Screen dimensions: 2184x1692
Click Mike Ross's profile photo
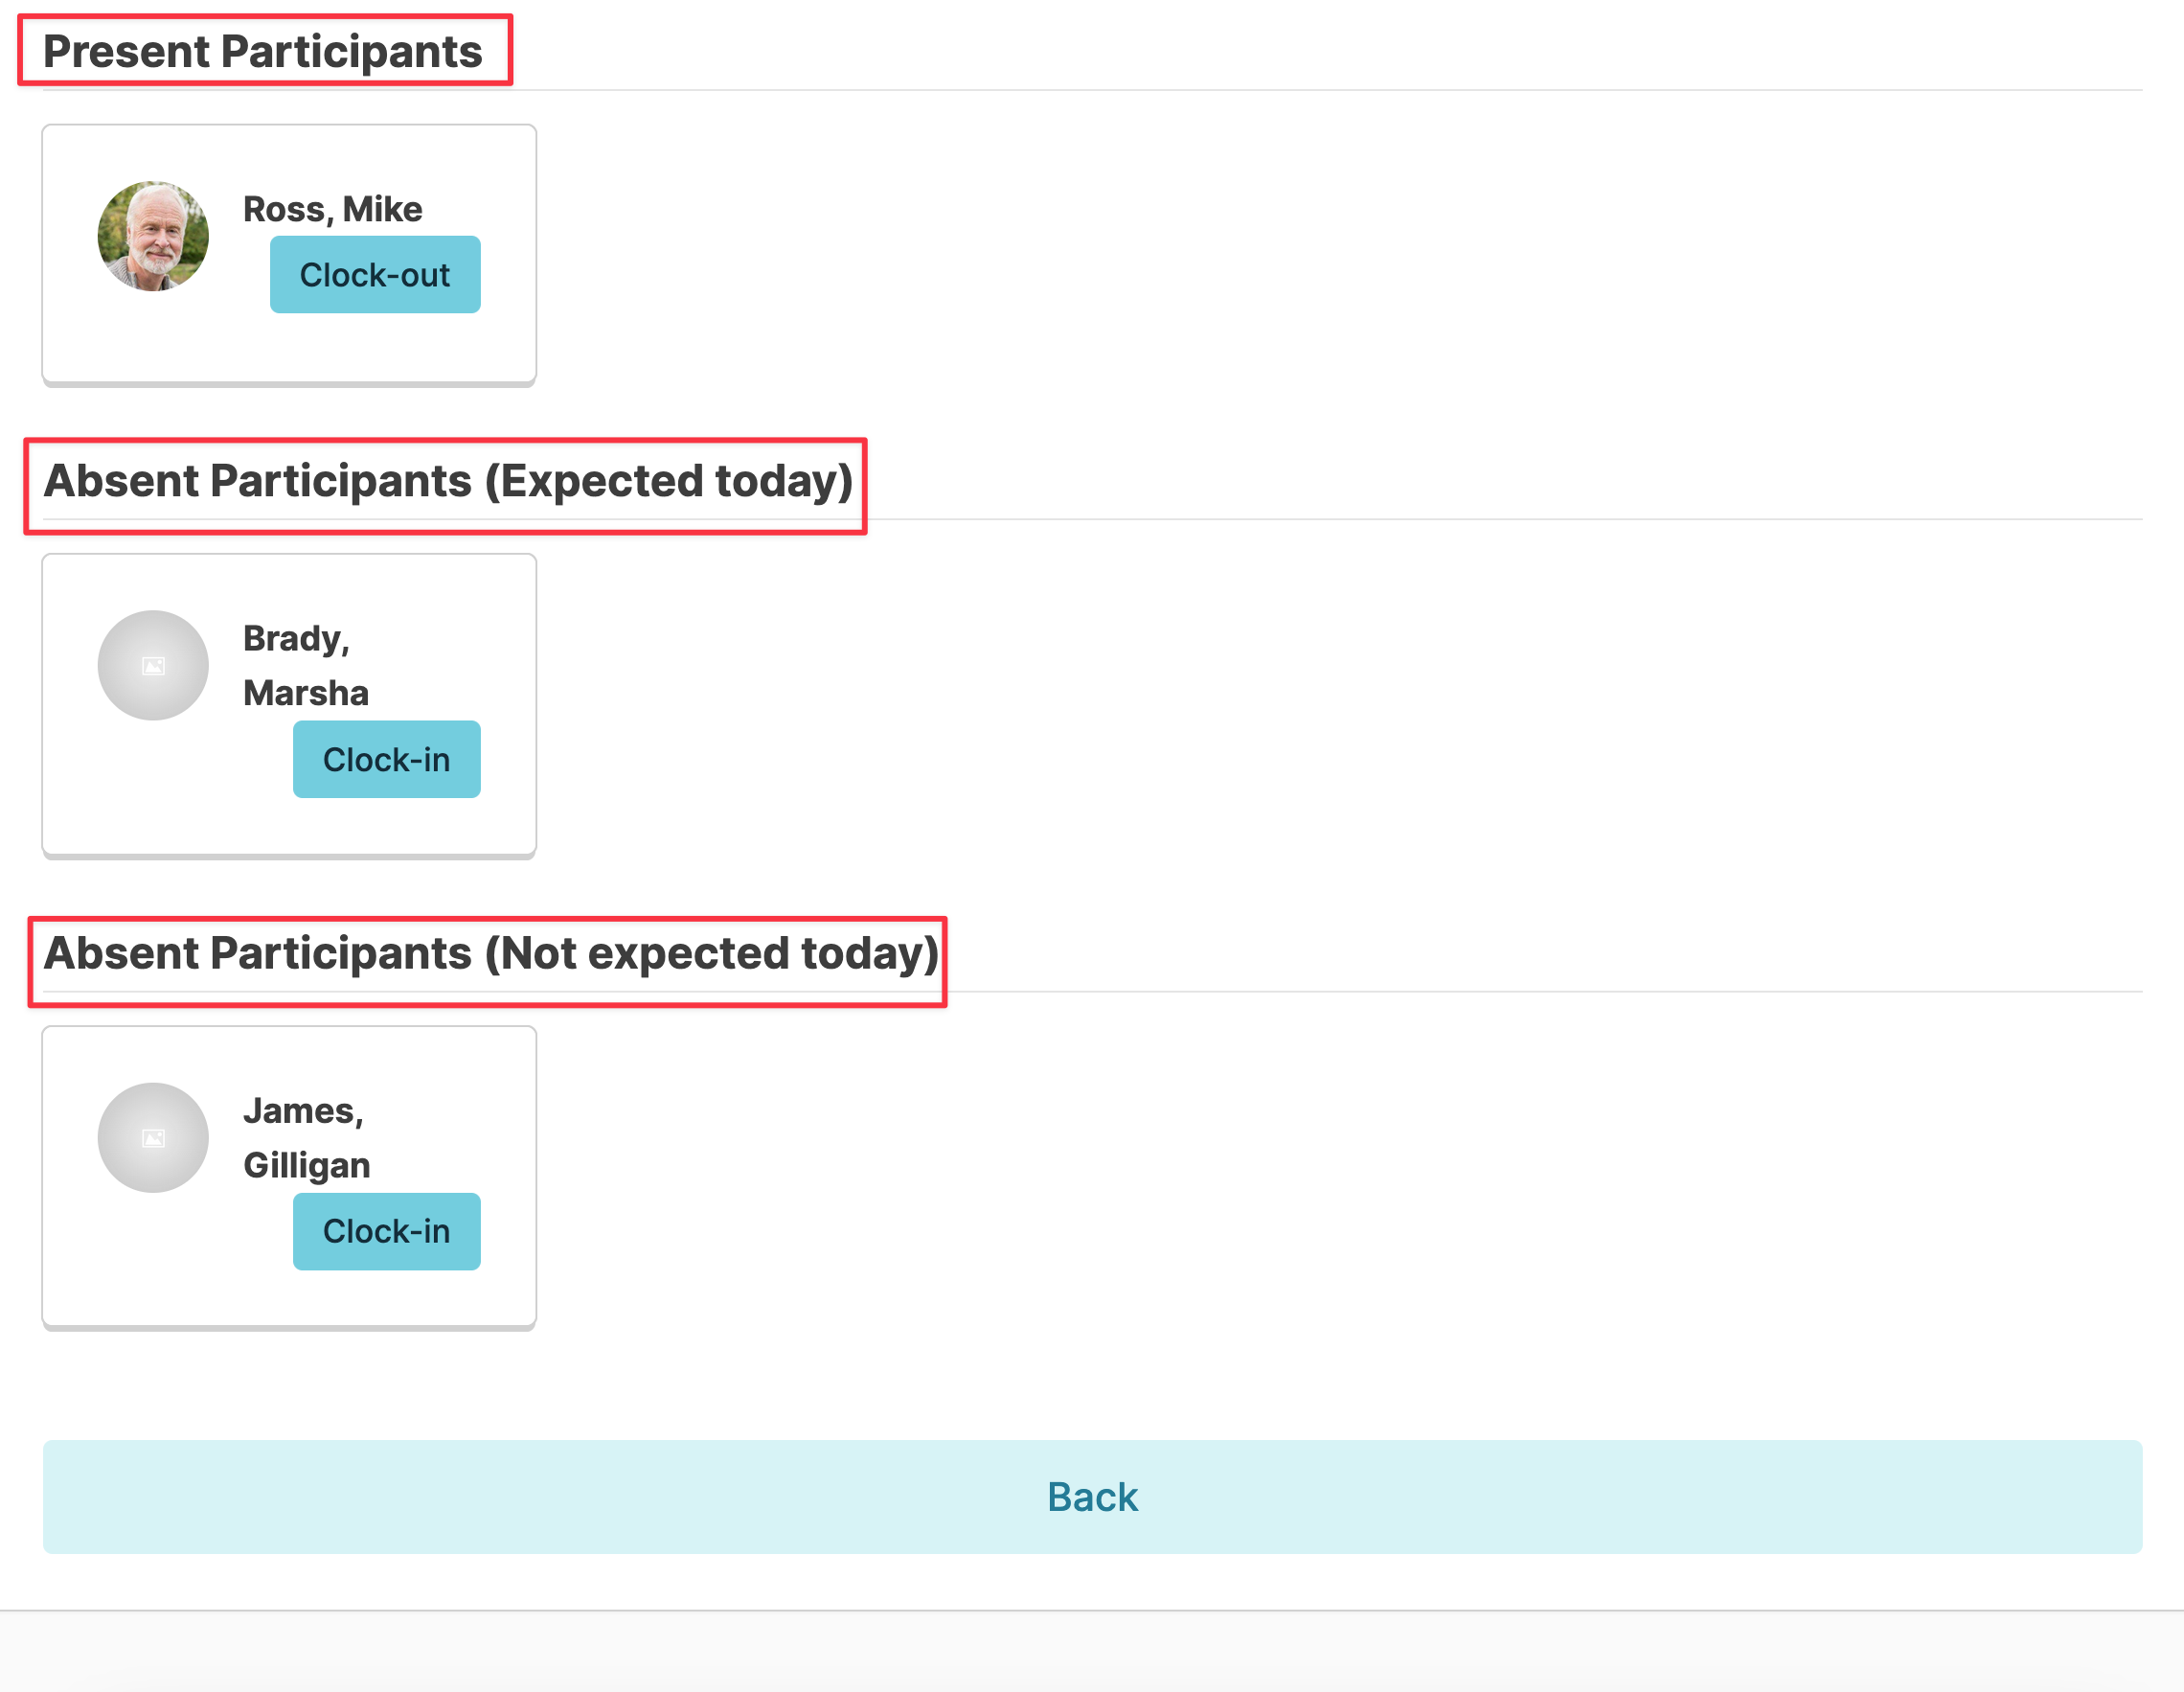point(153,236)
